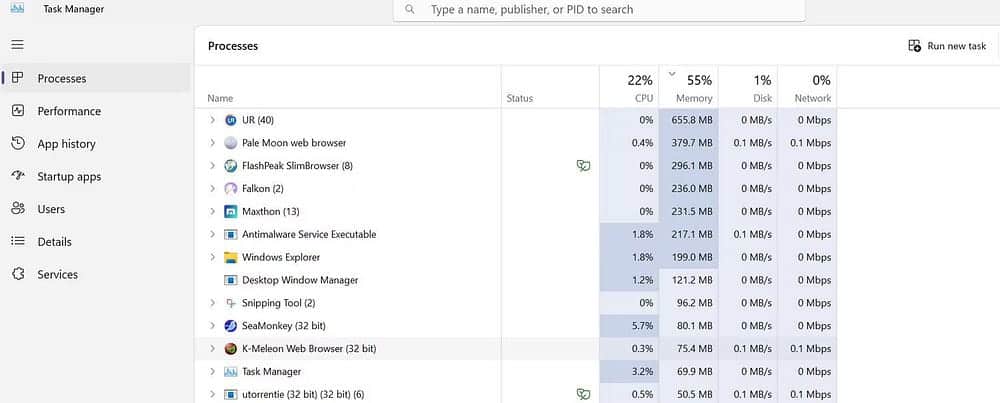The image size is (1000, 403).
Task: Click the 50.5 MB memory value
Action: point(695,395)
